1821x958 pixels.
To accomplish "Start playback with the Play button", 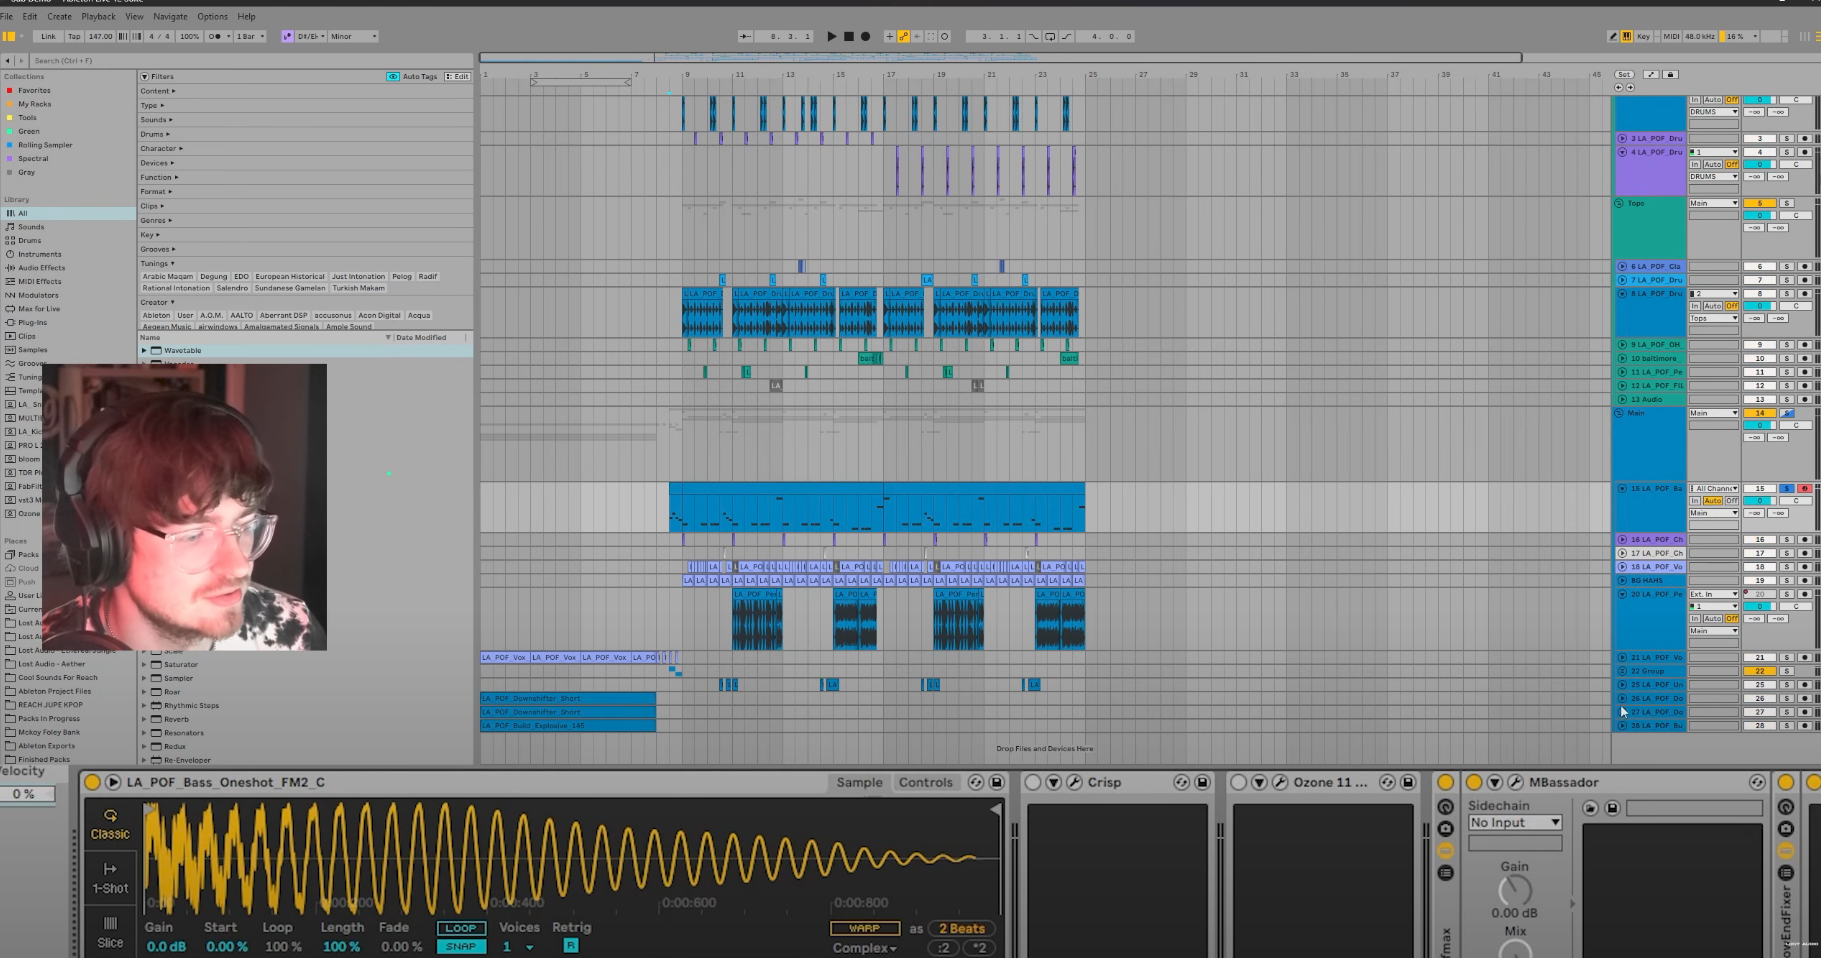I will click(x=831, y=36).
